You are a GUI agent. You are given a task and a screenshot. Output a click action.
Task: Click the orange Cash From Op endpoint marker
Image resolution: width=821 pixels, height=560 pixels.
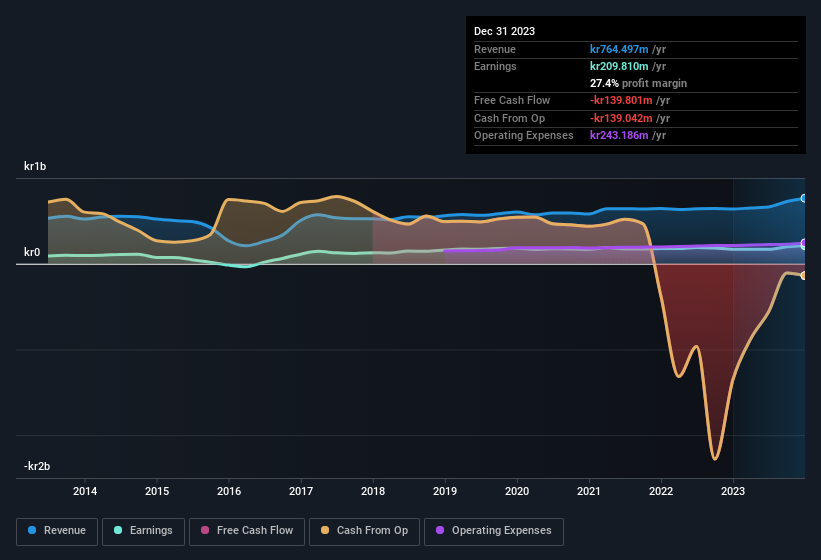(803, 275)
